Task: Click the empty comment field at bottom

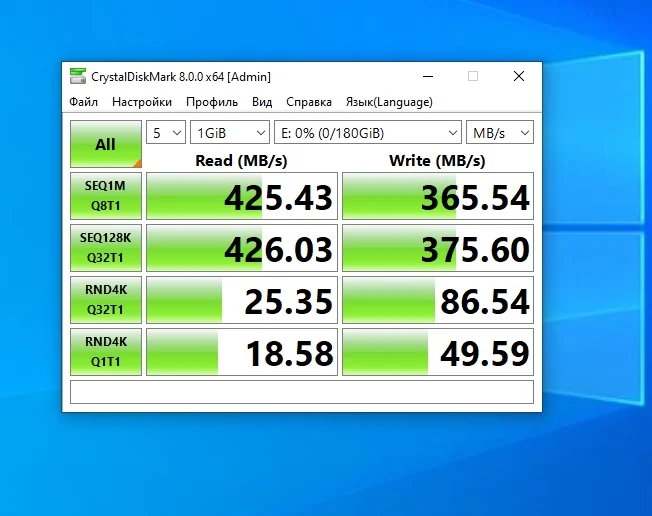Action: point(302,392)
